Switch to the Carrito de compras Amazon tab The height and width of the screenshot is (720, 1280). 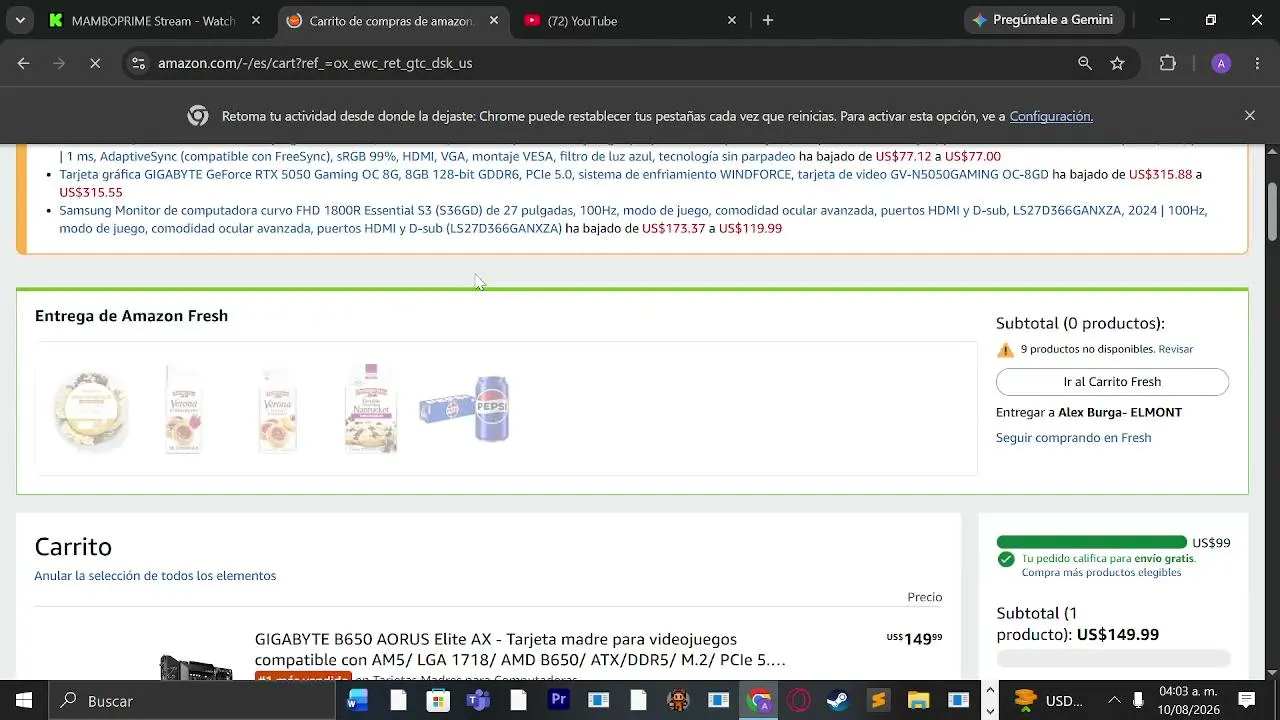point(390,20)
